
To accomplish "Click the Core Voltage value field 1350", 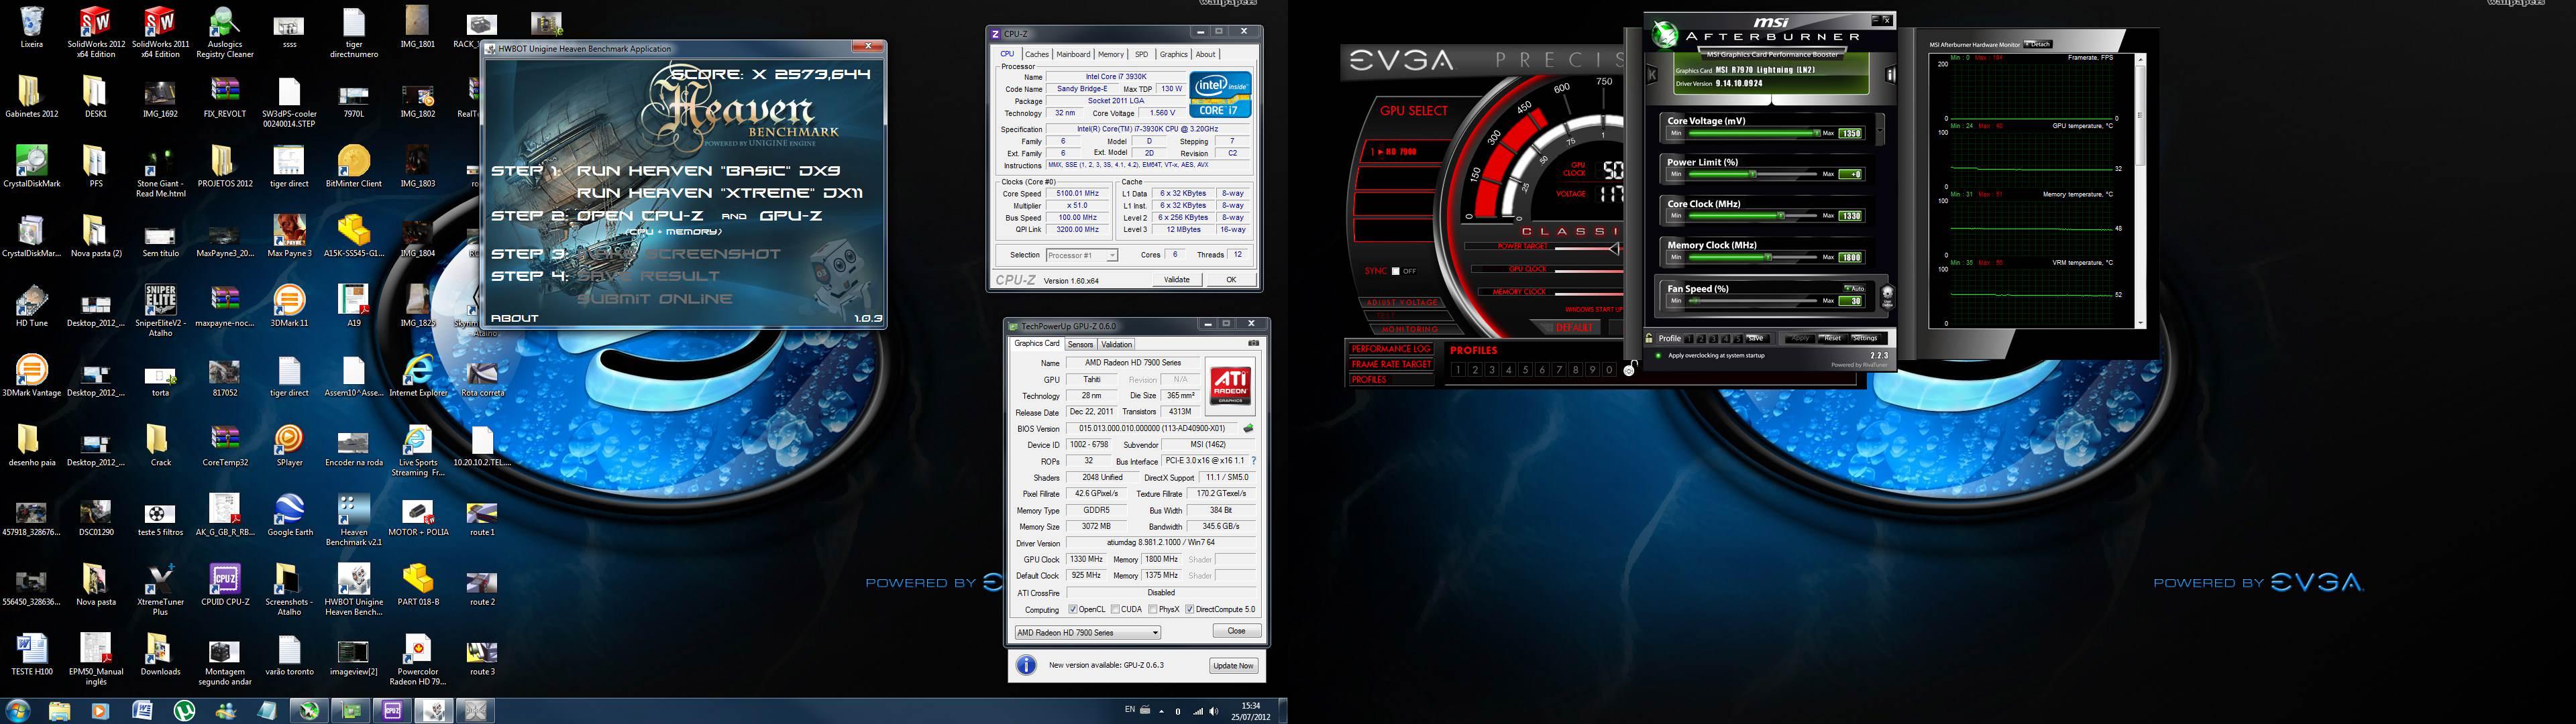I will pos(1851,133).
